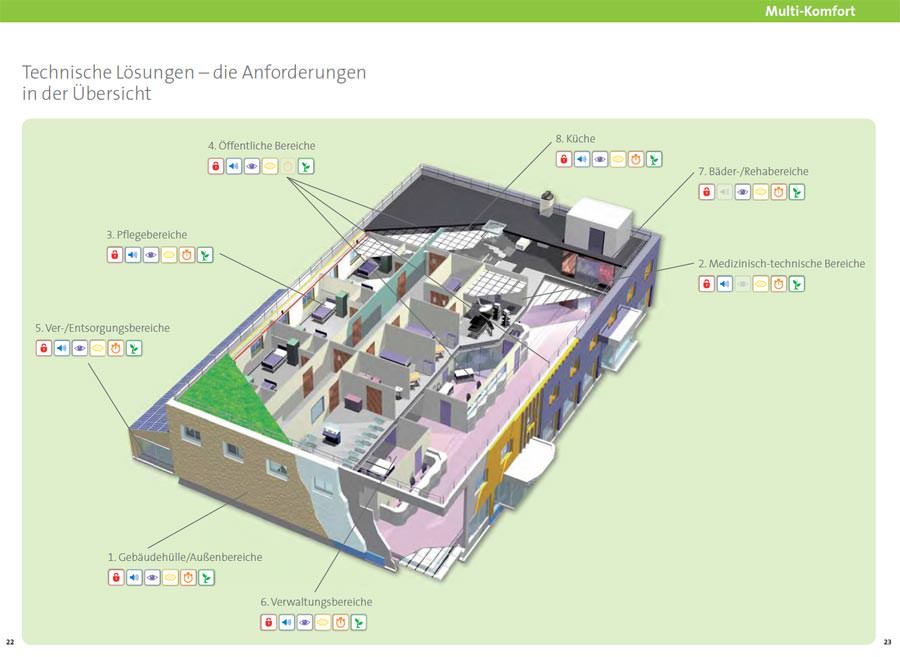The height and width of the screenshot is (657, 900).
Task: Pick the yellow oval icon under Bäder-/Rehabereiche
Action: (x=761, y=192)
